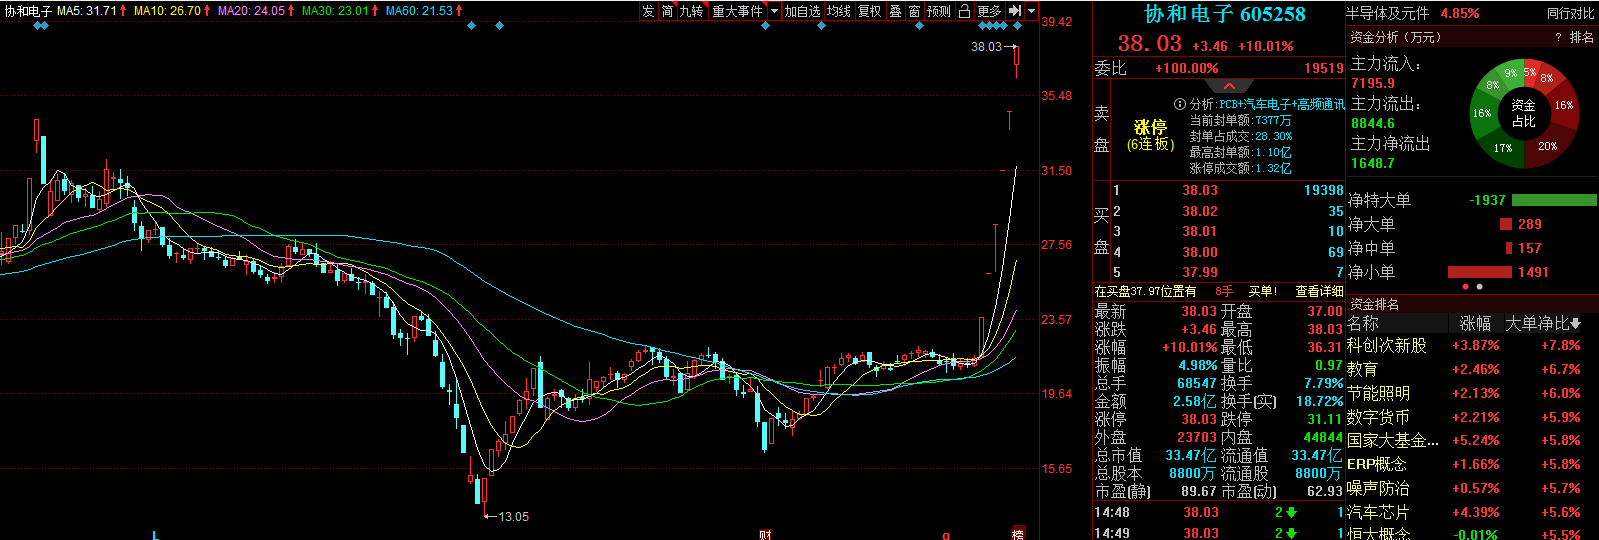1599x540 pixels.
Task: Click 涨幅 column header
Action: click(1475, 323)
